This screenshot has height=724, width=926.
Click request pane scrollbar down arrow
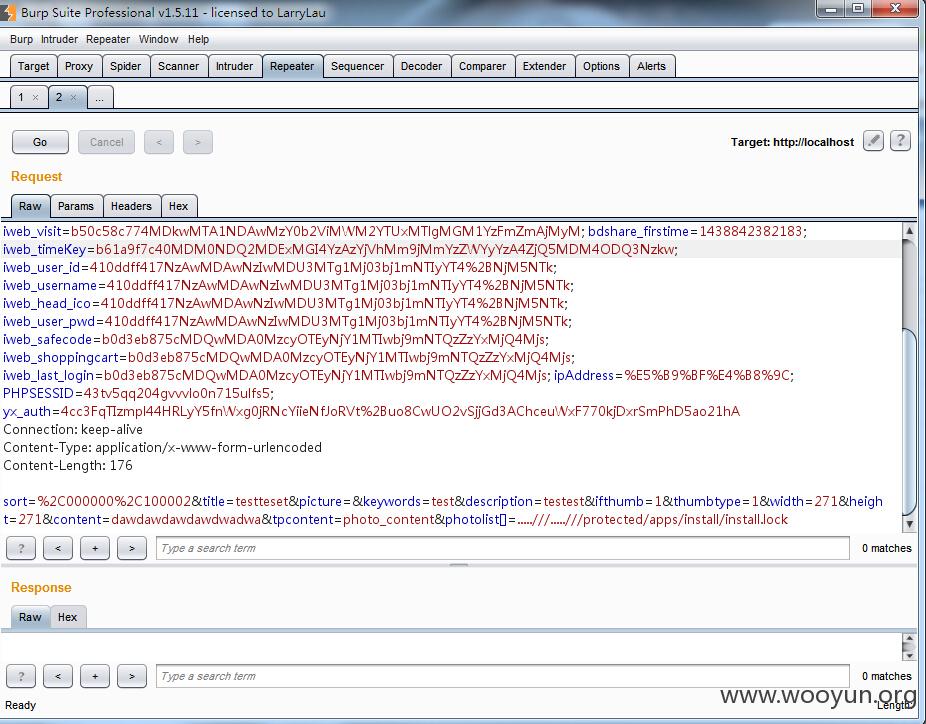coord(909,524)
